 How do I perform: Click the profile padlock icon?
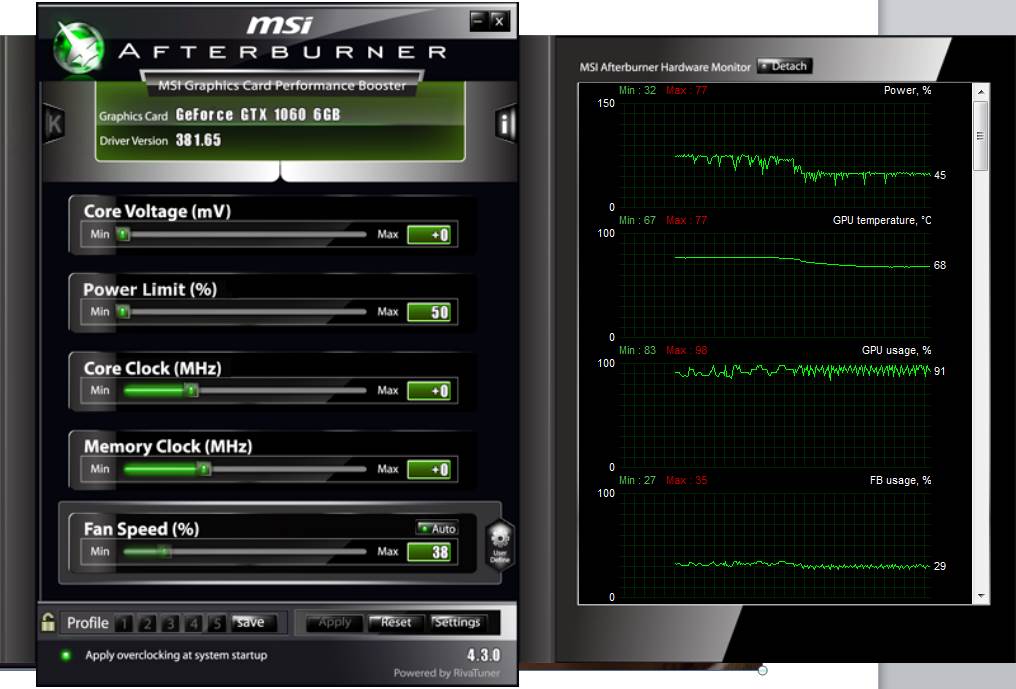coord(48,622)
